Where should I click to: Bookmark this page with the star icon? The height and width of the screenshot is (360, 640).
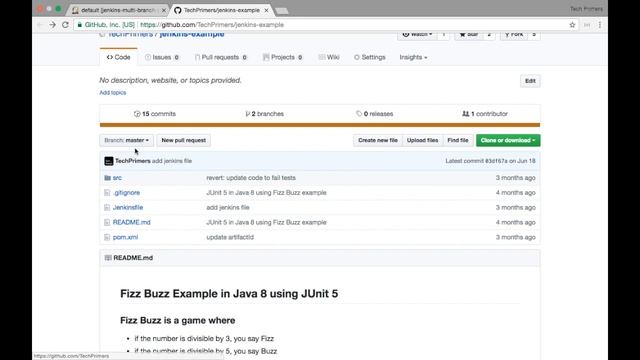tap(572, 25)
